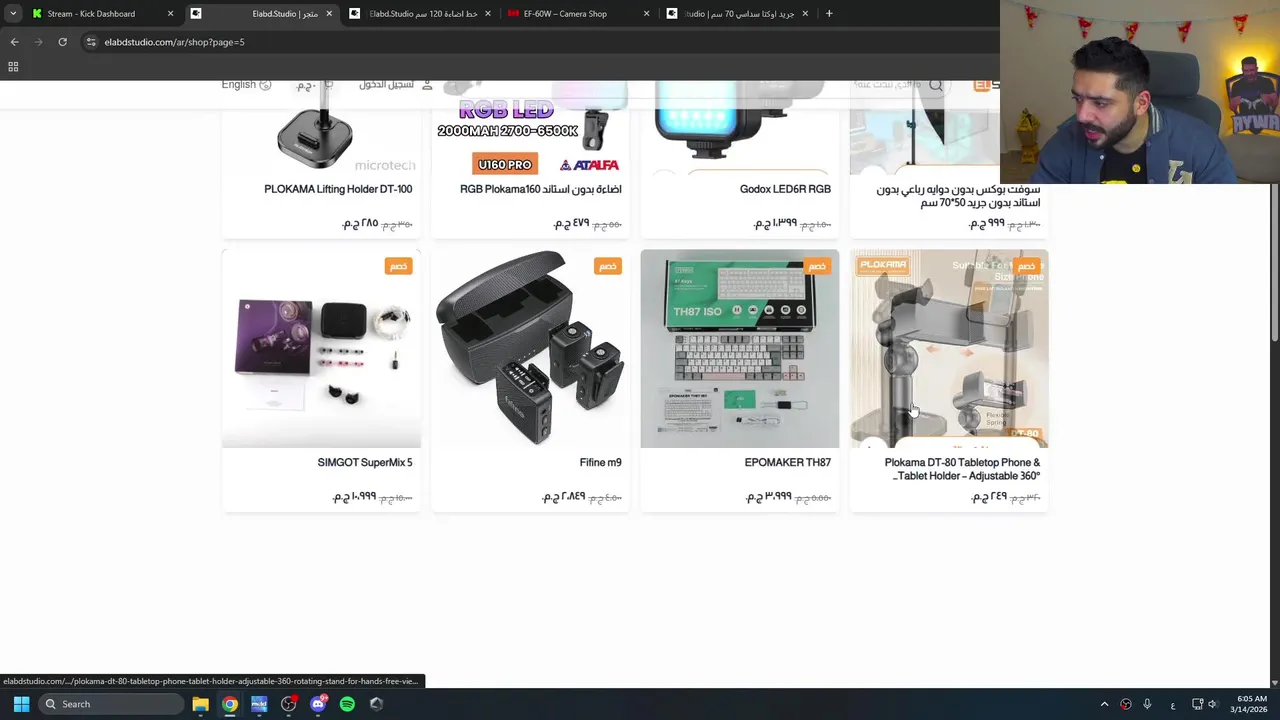Click discount badge on Fifine m9 card
The height and width of the screenshot is (720, 1280).
pos(608,266)
